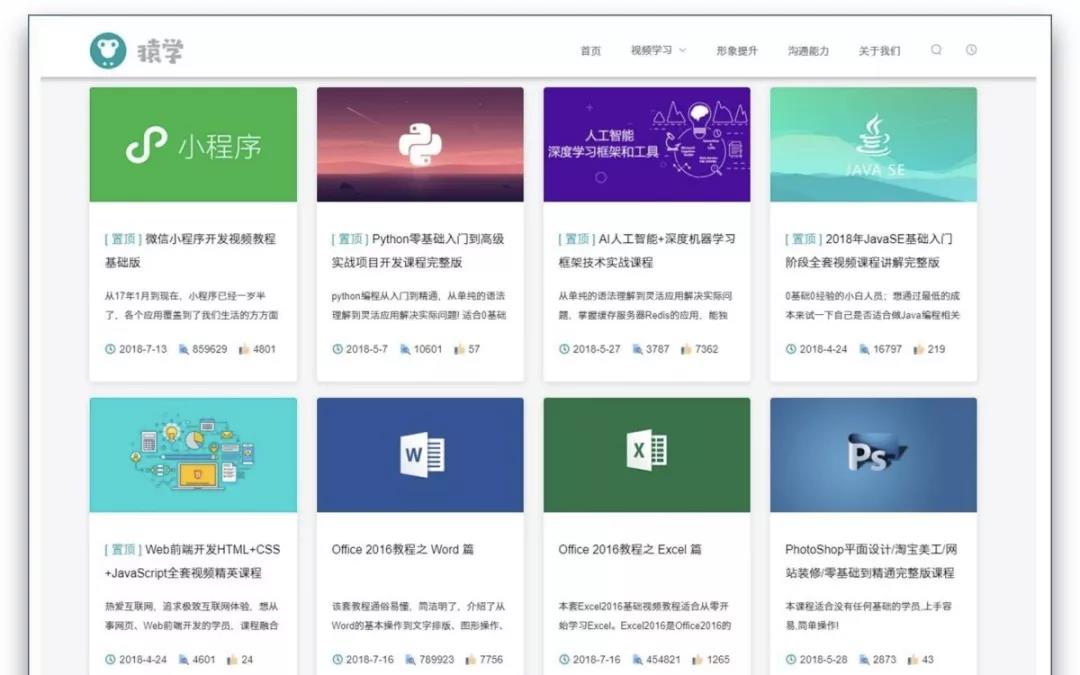Click thumbs-up icon on AI人工智能 card

coord(686,350)
